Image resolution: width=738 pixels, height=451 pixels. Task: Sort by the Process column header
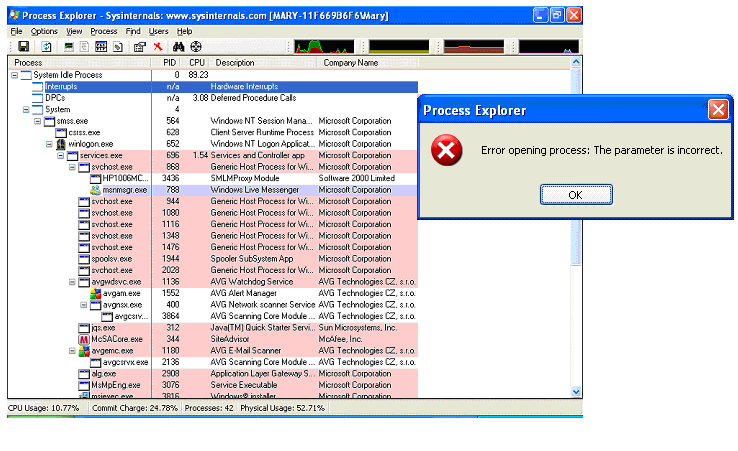point(79,63)
